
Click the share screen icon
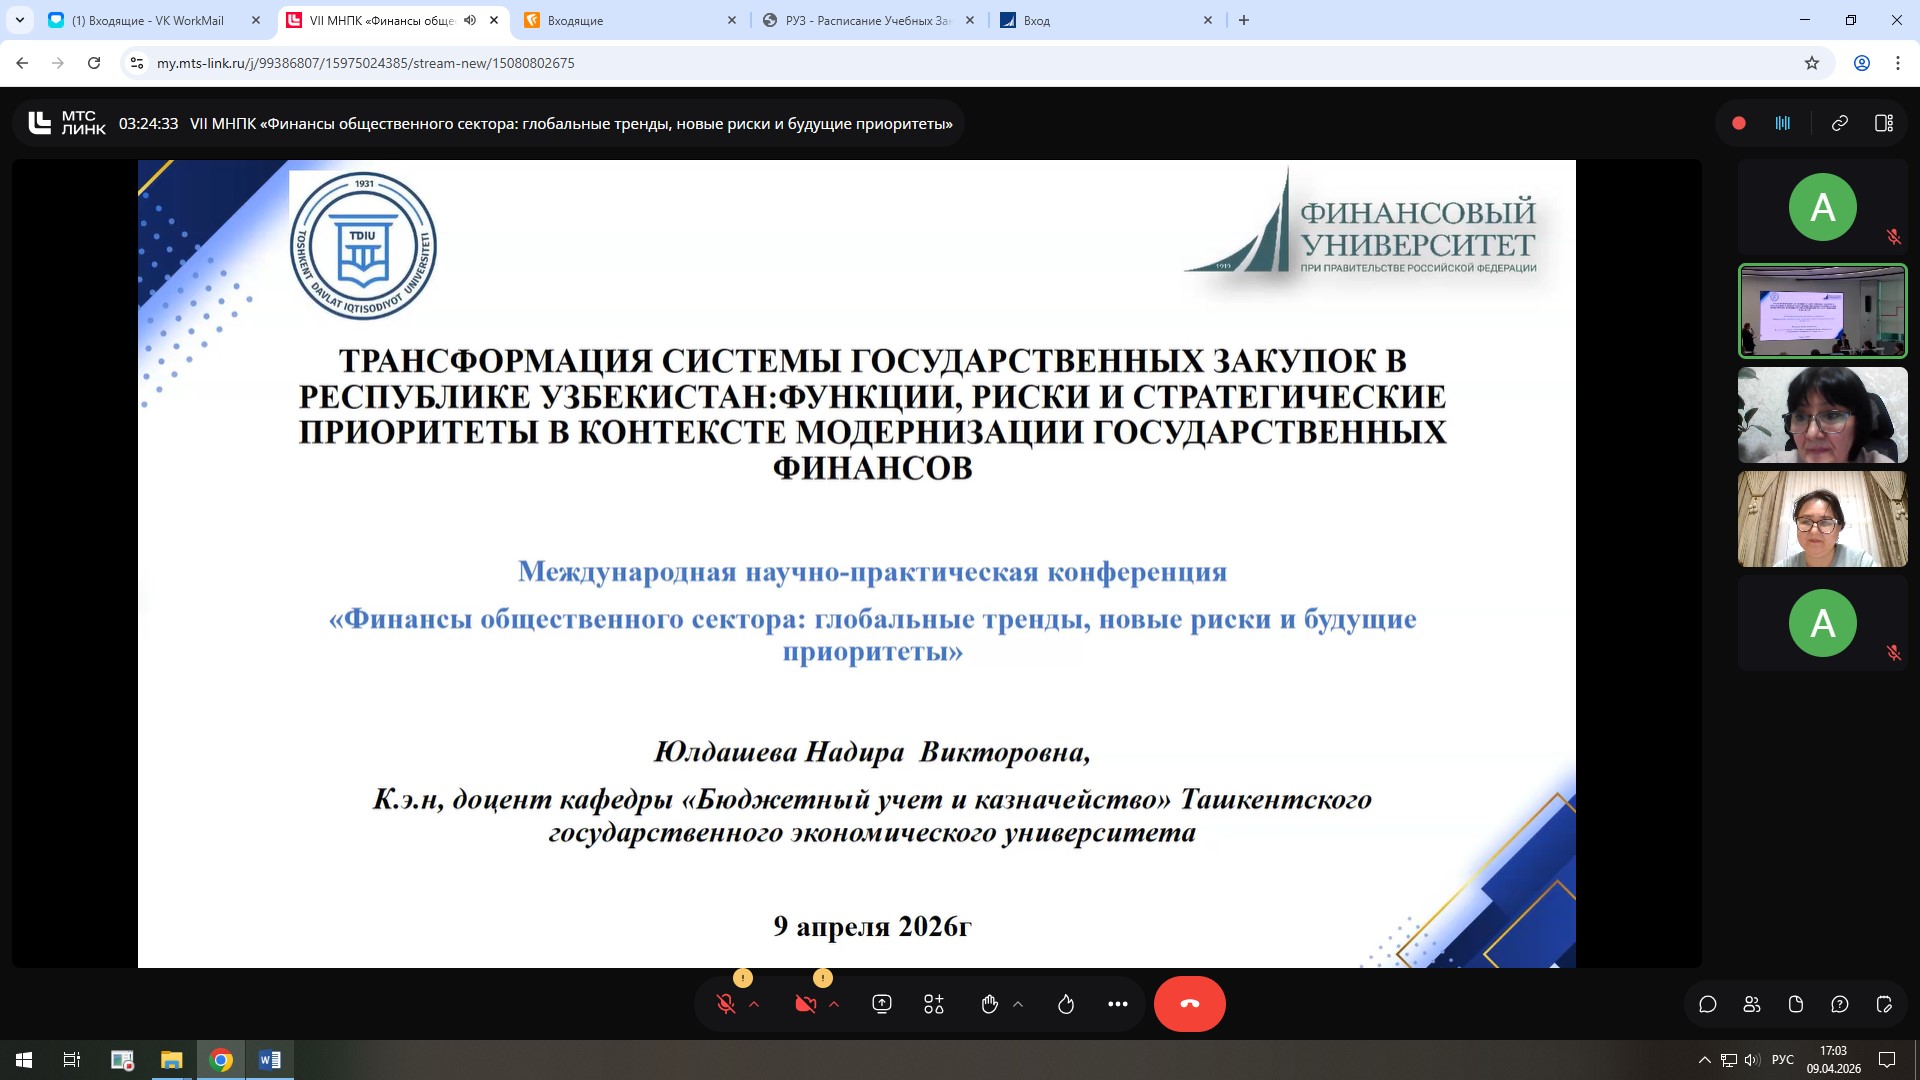pyautogui.click(x=882, y=1004)
